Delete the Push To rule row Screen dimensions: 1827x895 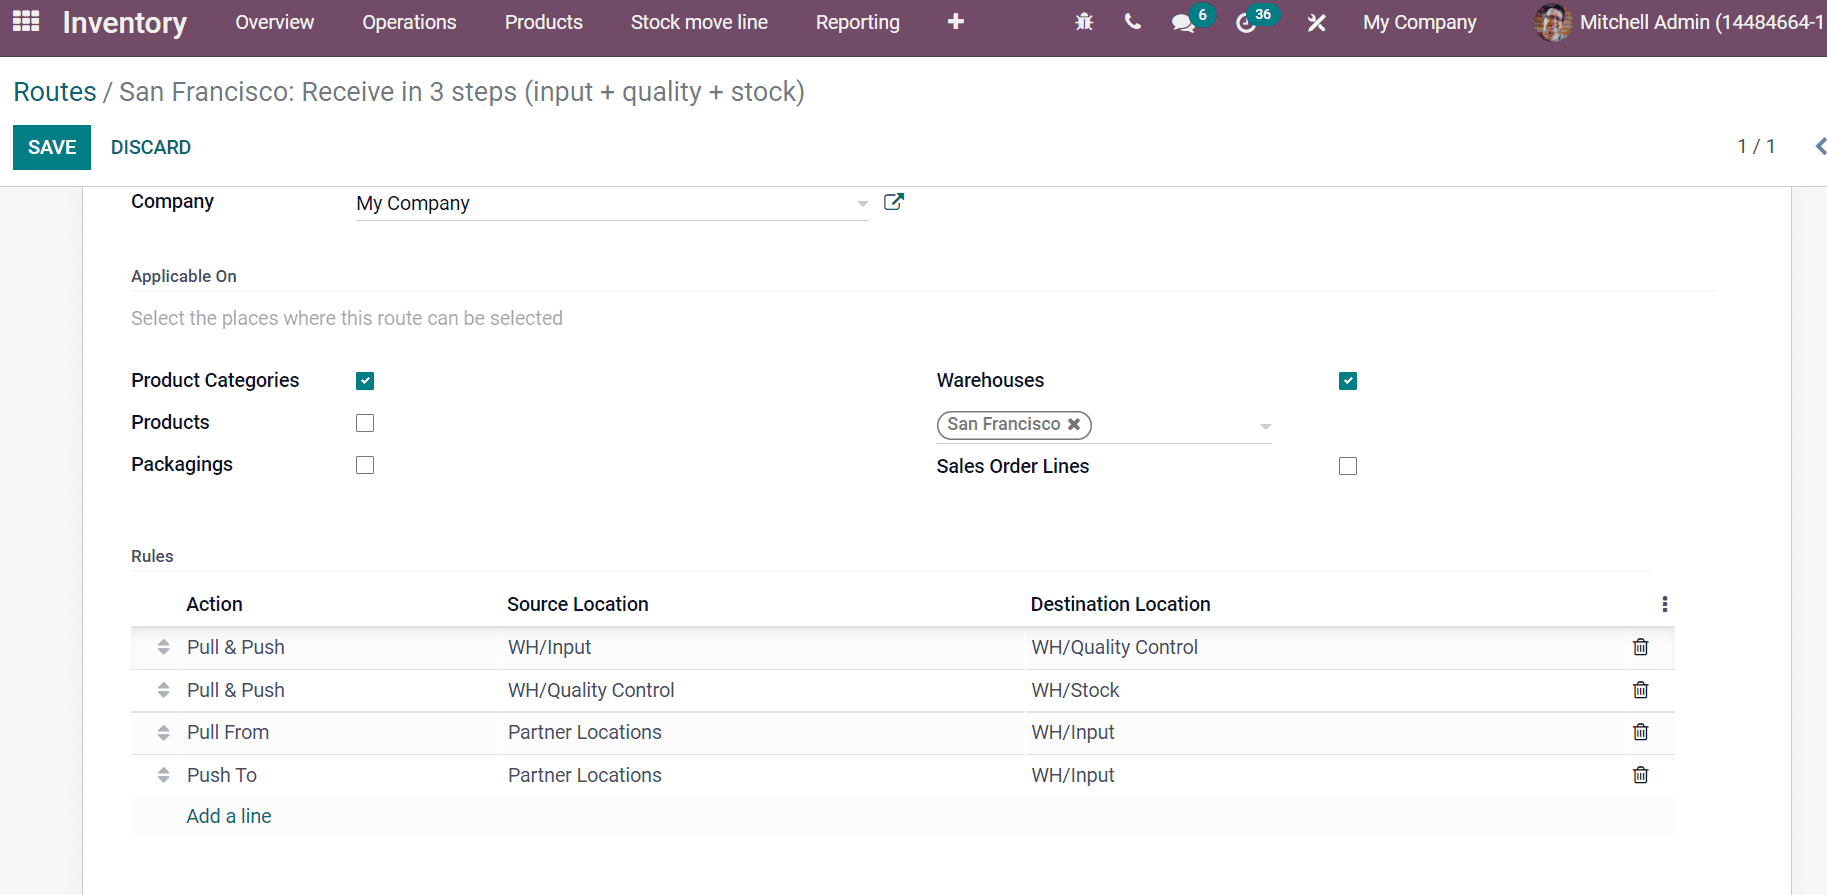(x=1641, y=775)
